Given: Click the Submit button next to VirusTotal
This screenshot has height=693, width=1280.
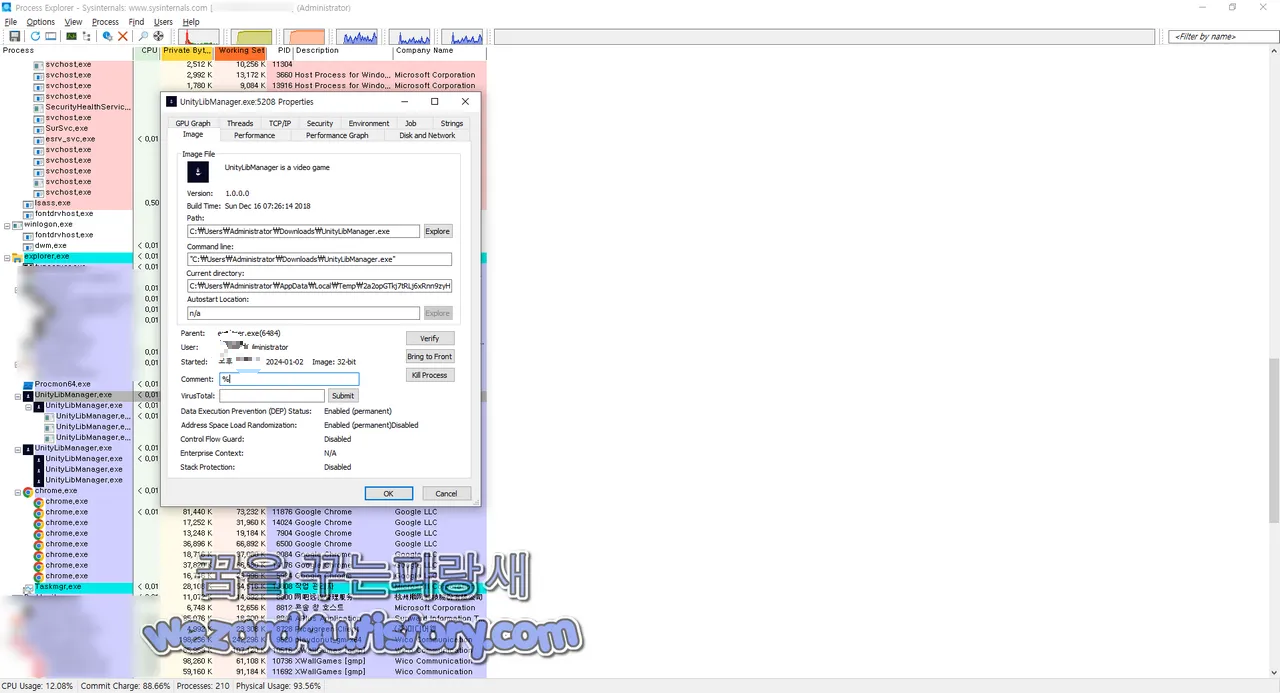Looking at the screenshot, I should coord(343,395).
